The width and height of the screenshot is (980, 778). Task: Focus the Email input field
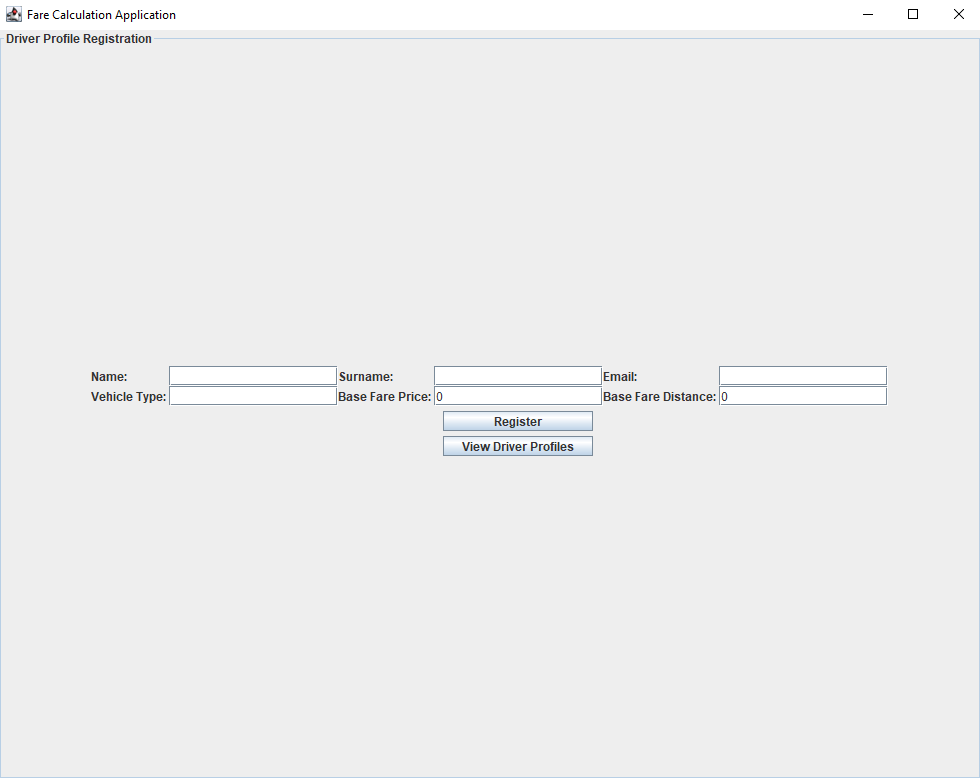[802, 375]
